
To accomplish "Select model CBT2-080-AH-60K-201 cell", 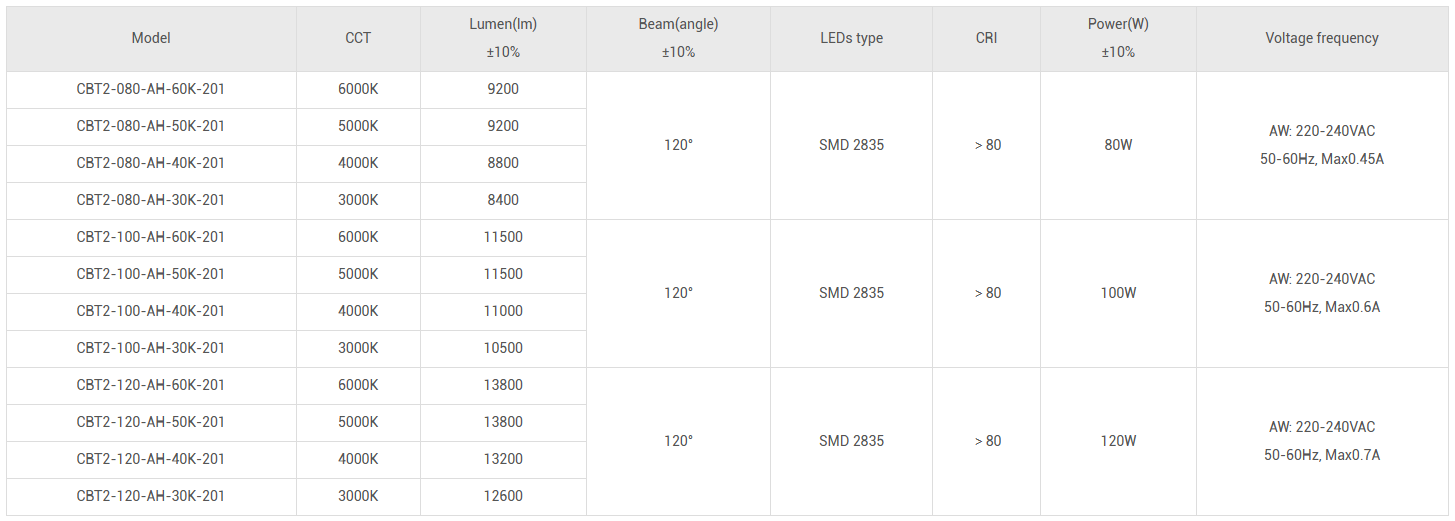I will [x=151, y=89].
